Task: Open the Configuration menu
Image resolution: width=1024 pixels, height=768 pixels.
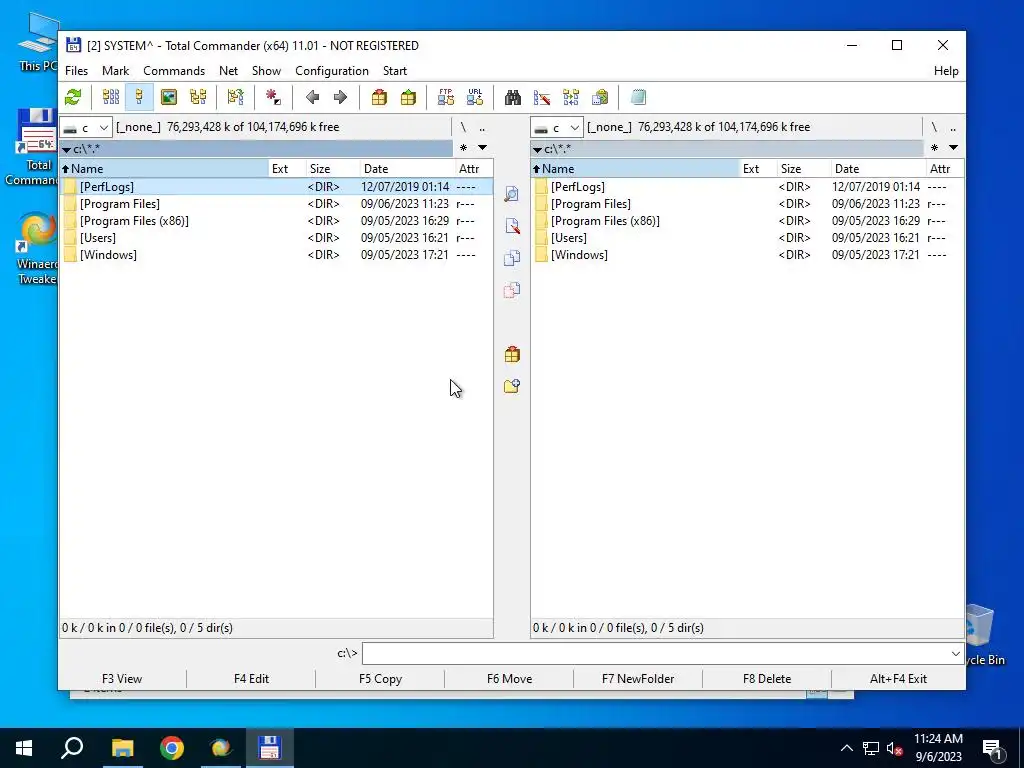Action: click(332, 71)
